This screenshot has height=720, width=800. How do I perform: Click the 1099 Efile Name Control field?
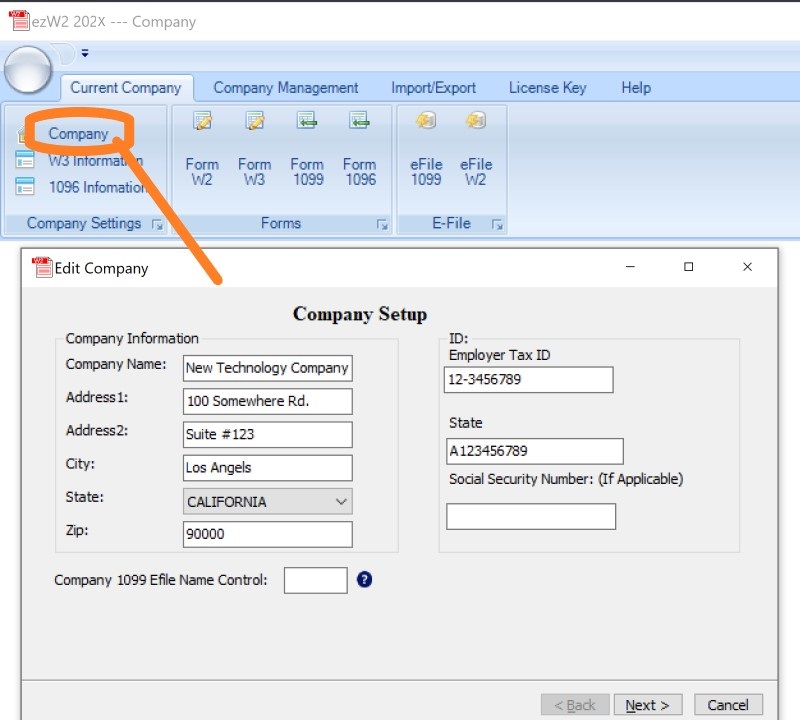tap(315, 580)
